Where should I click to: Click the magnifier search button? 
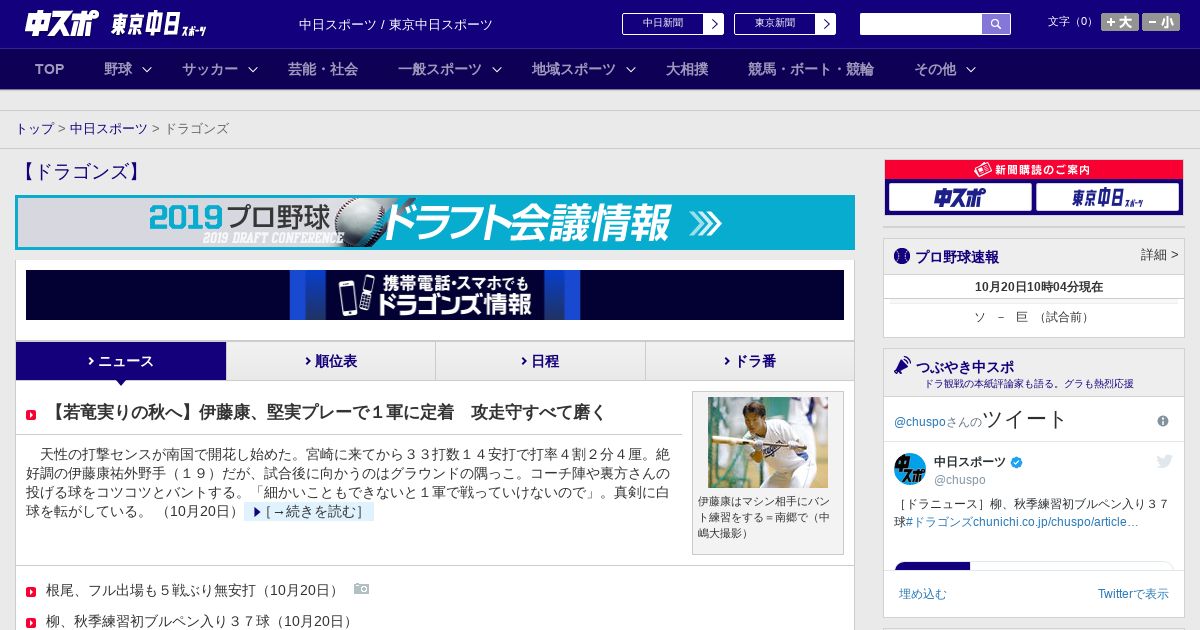click(996, 24)
